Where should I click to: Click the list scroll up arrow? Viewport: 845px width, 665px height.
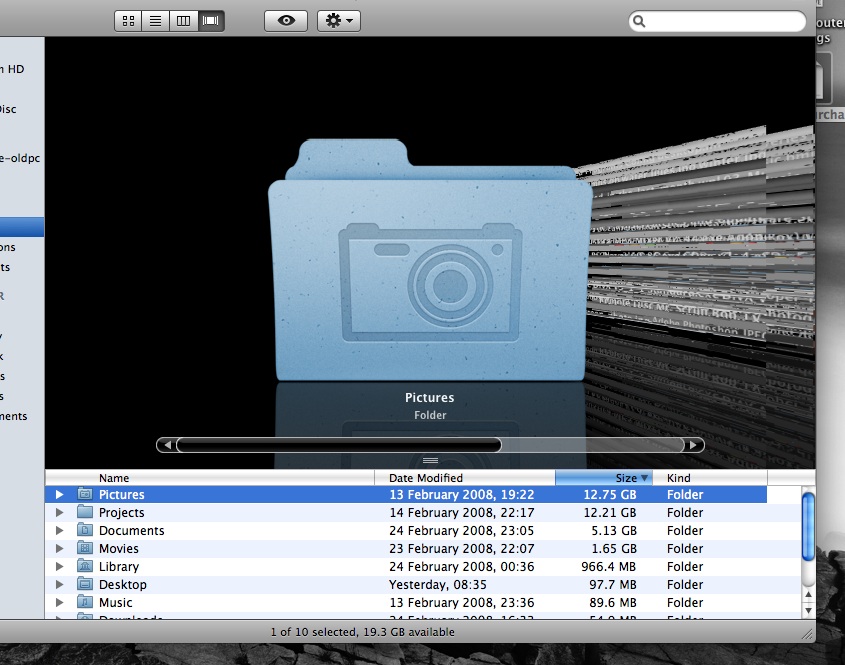pyautogui.click(x=808, y=594)
